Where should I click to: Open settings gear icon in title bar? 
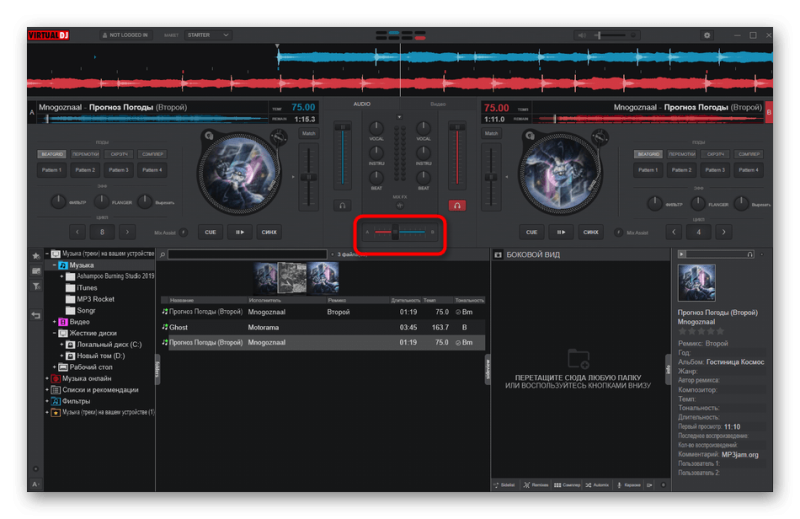(x=707, y=35)
